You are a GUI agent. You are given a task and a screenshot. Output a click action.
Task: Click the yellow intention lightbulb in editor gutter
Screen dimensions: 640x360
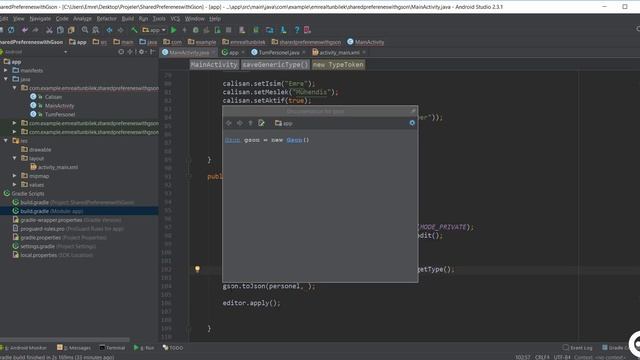(198, 269)
